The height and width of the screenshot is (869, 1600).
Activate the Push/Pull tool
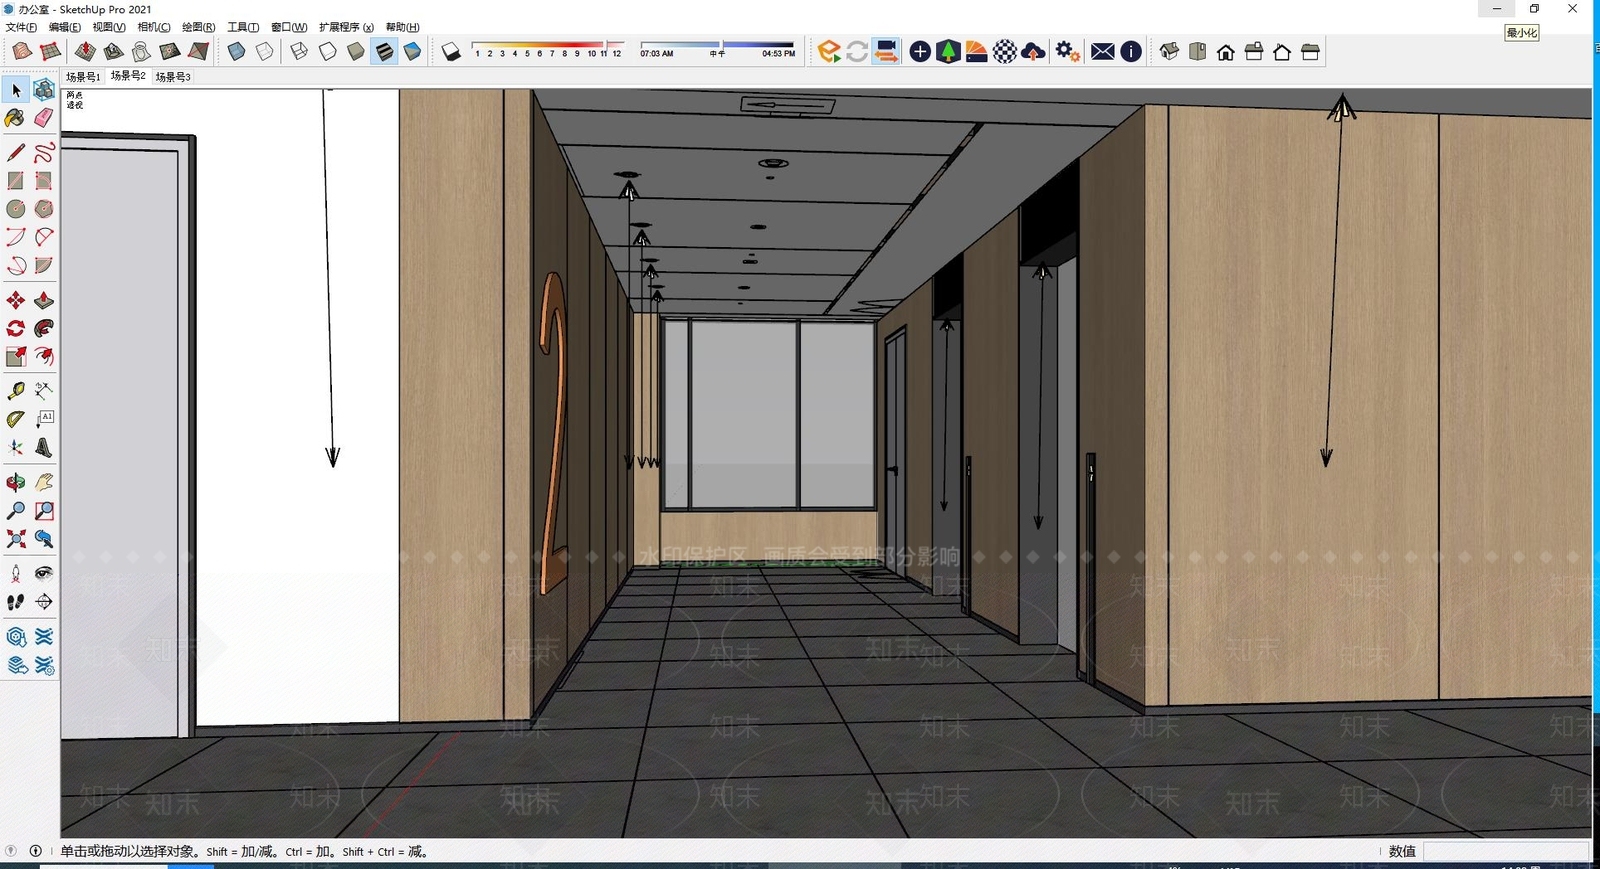click(44, 300)
